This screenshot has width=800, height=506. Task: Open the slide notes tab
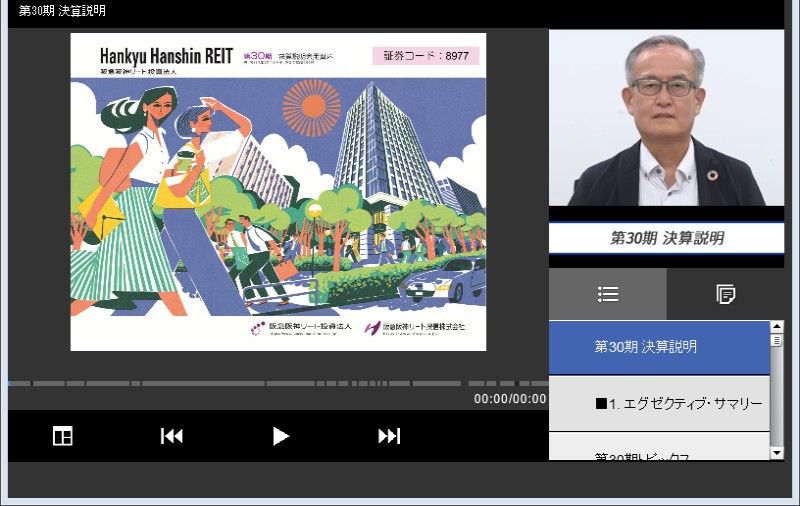(x=726, y=294)
